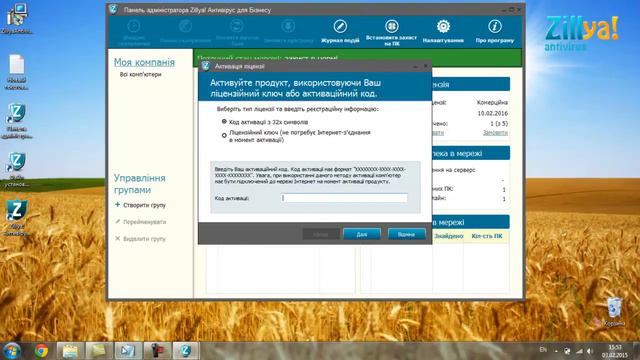Click greyed-out update virus bases toolbar icon

click(237, 32)
